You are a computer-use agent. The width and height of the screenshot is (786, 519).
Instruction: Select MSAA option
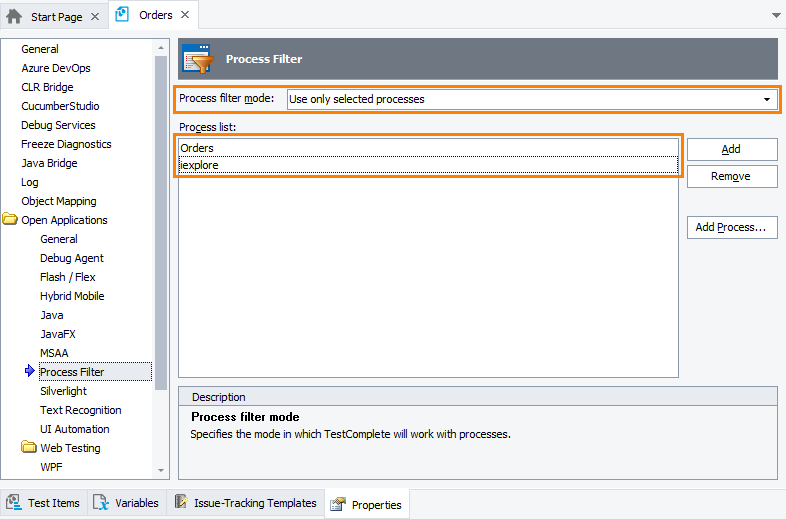[x=54, y=354]
